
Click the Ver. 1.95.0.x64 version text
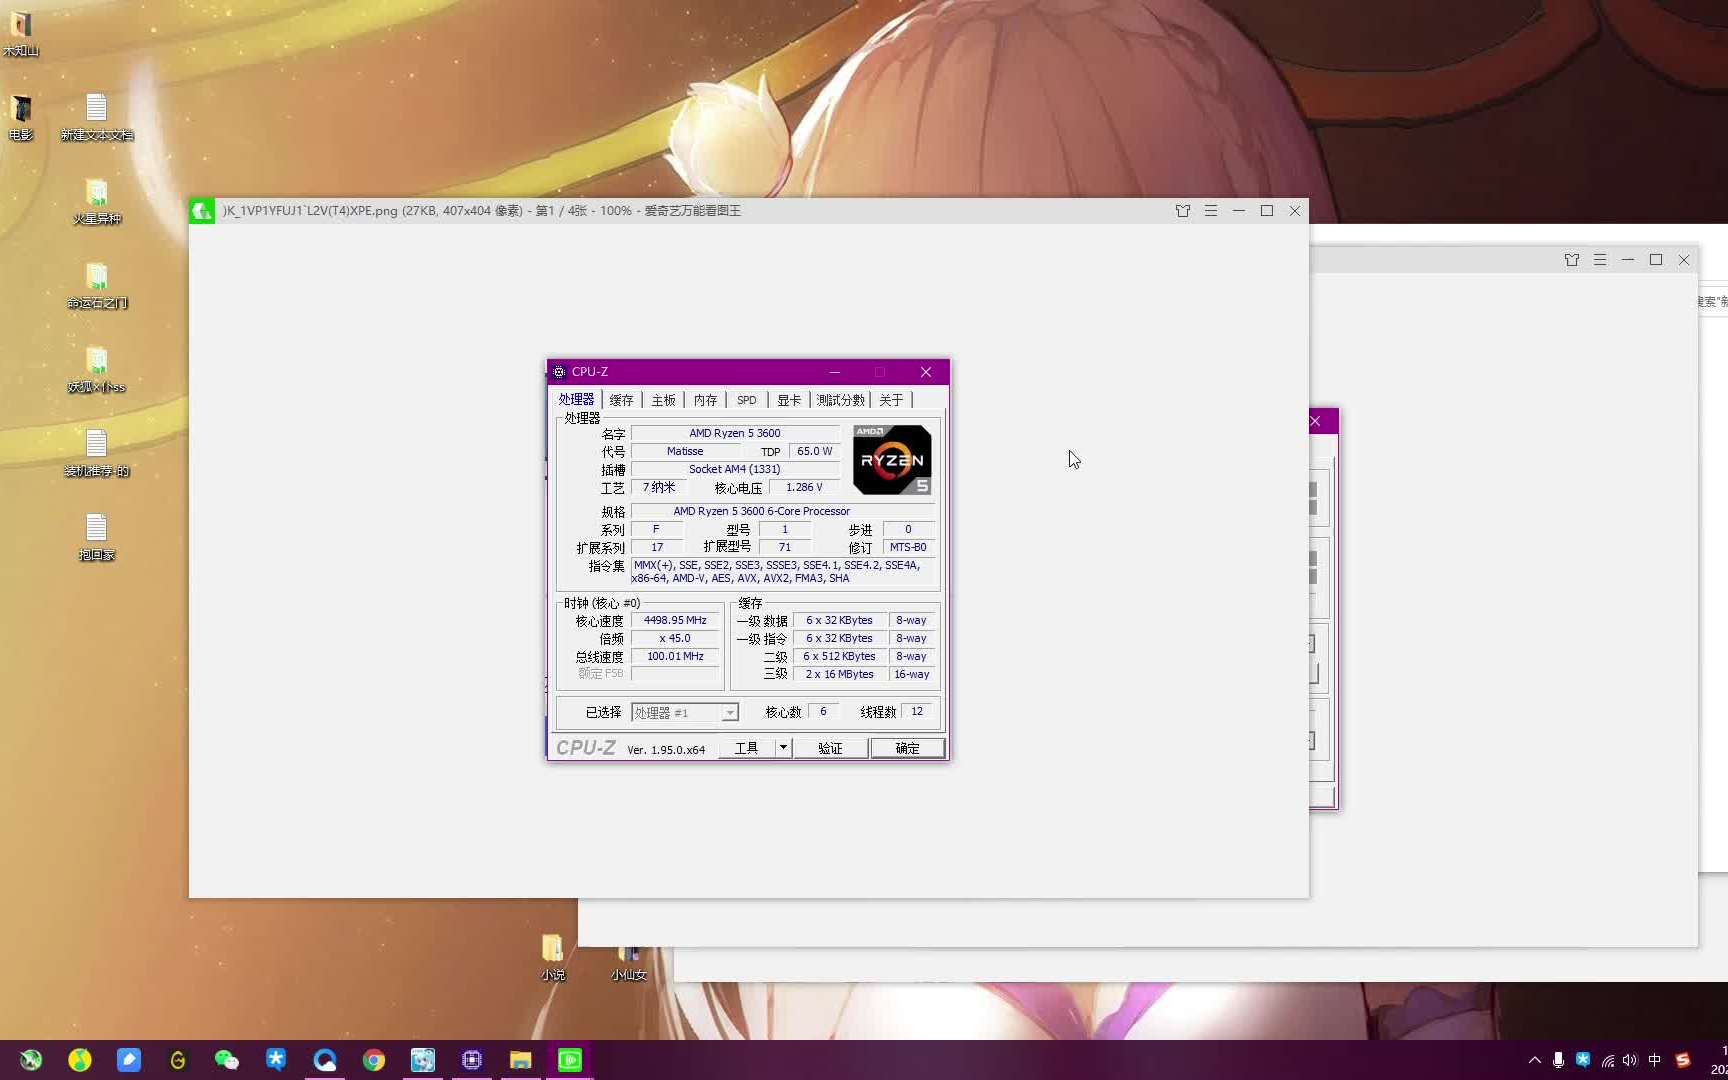[666, 749]
